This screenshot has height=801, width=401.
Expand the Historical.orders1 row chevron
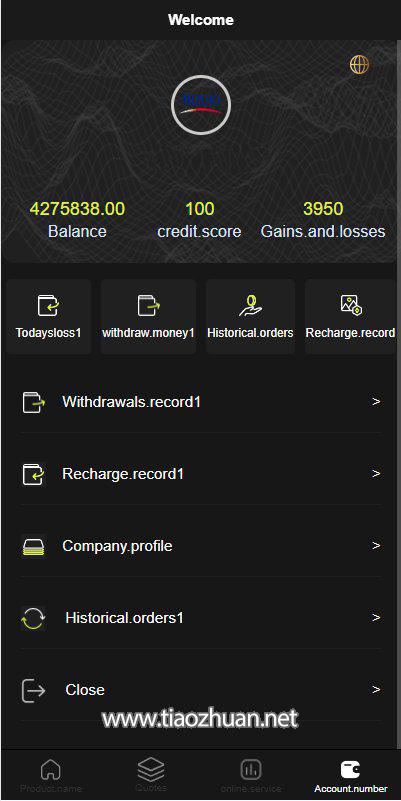(376, 618)
